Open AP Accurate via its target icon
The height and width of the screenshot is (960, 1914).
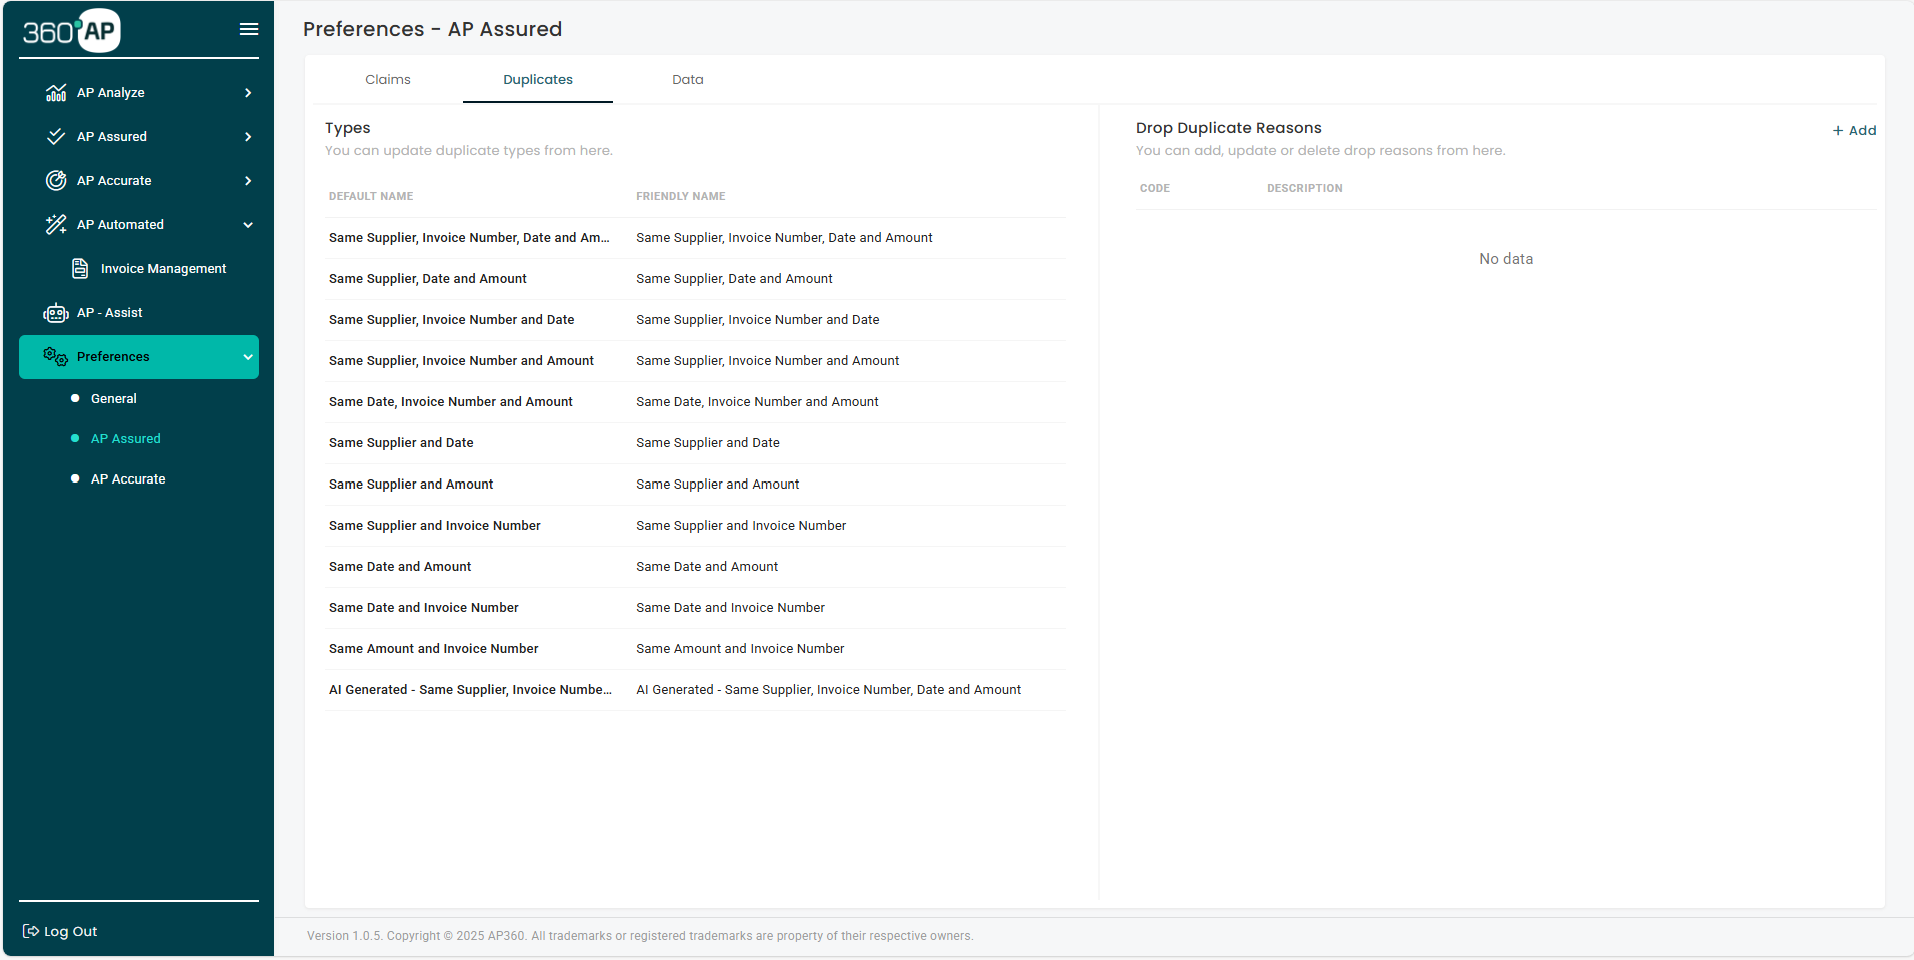pos(55,180)
